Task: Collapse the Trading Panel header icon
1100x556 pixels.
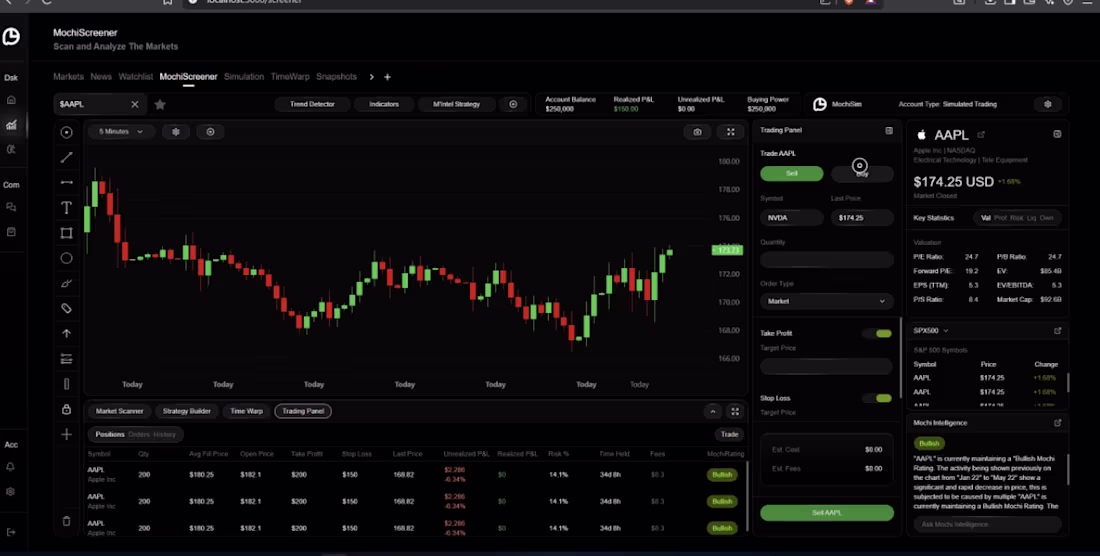Action: (x=889, y=130)
